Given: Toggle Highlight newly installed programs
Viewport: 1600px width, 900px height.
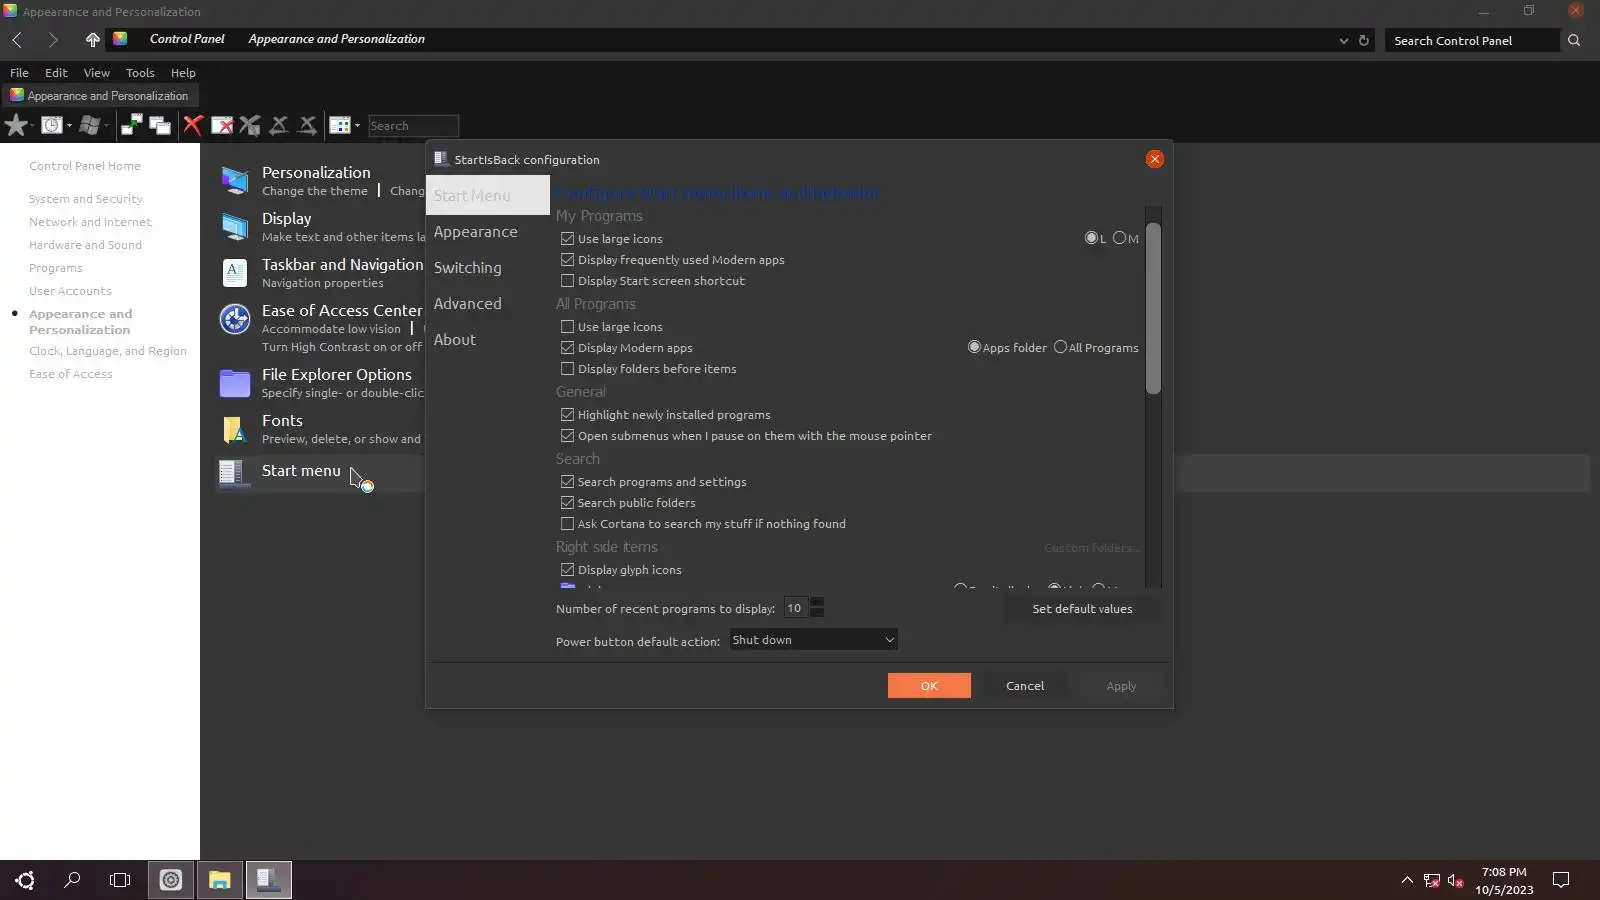Looking at the screenshot, I should click(567, 415).
